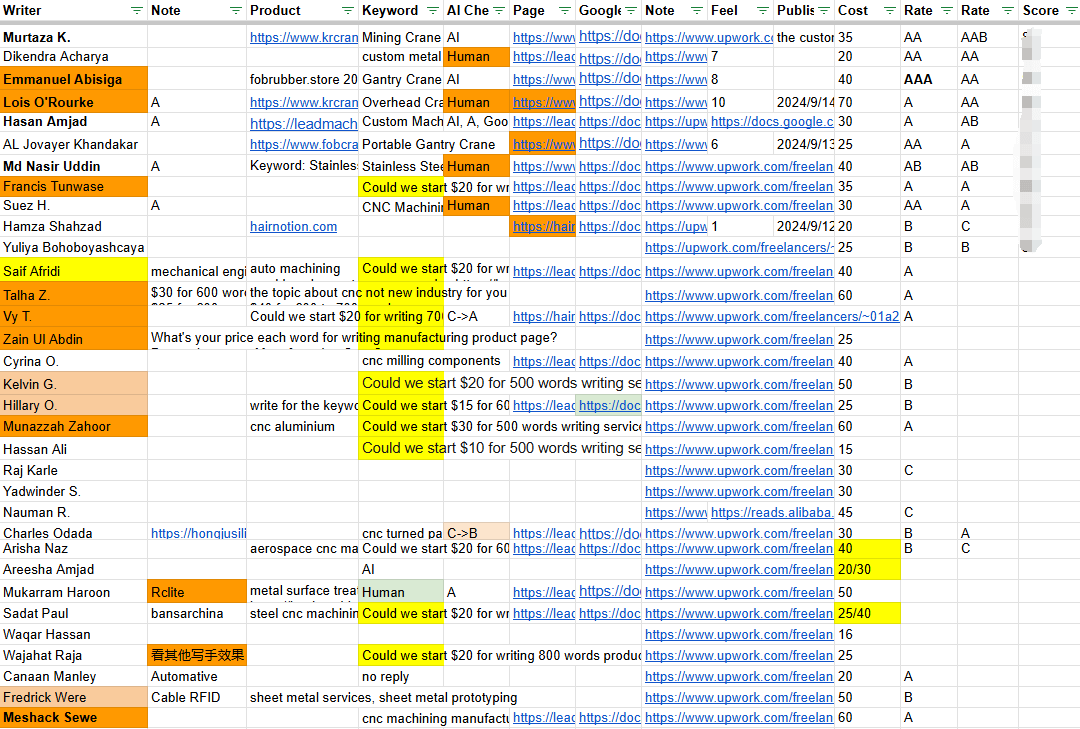Open Upwork freelancers link in Vy T. row
Screen dimensions: 1080x729
772,316
